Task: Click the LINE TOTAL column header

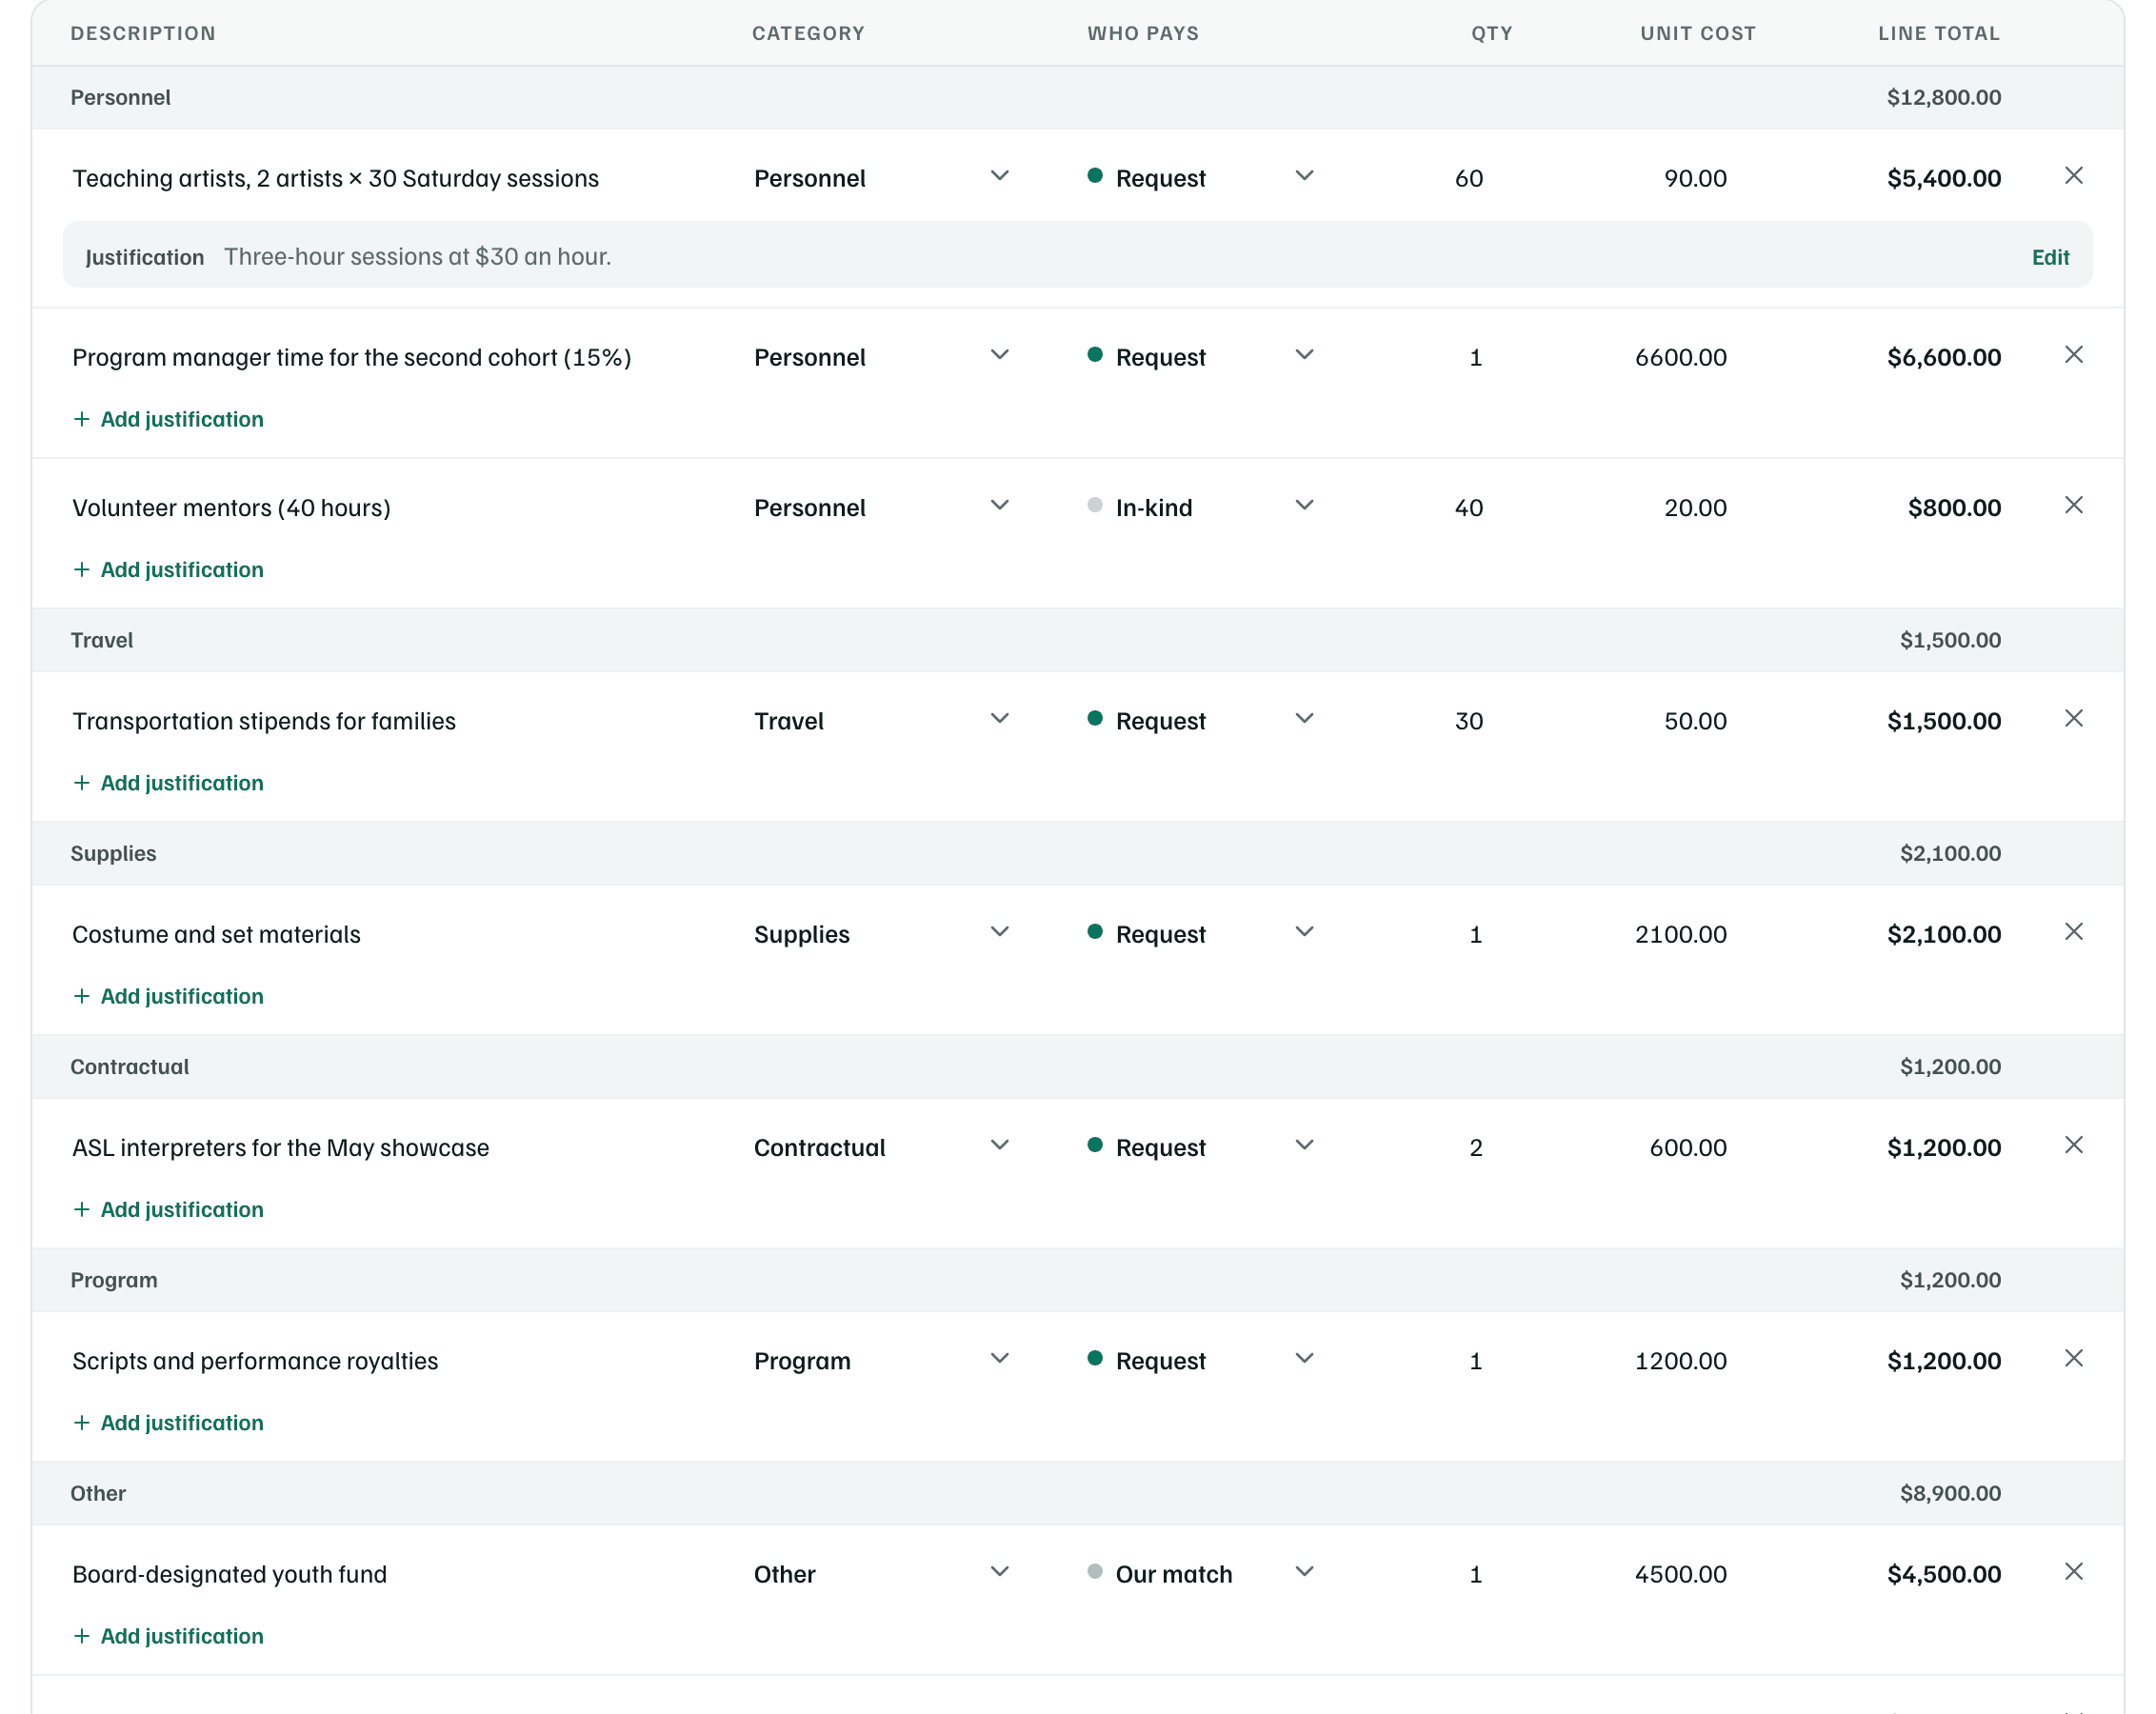Action: point(1939,33)
